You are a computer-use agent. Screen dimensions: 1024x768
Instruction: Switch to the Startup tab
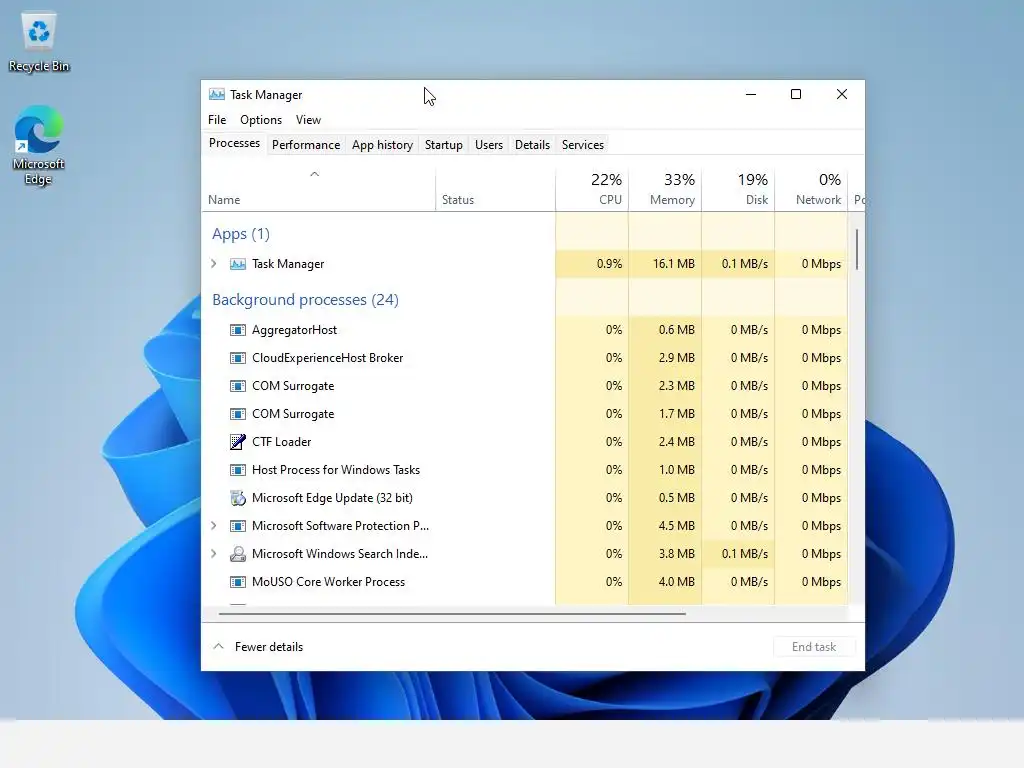443,145
